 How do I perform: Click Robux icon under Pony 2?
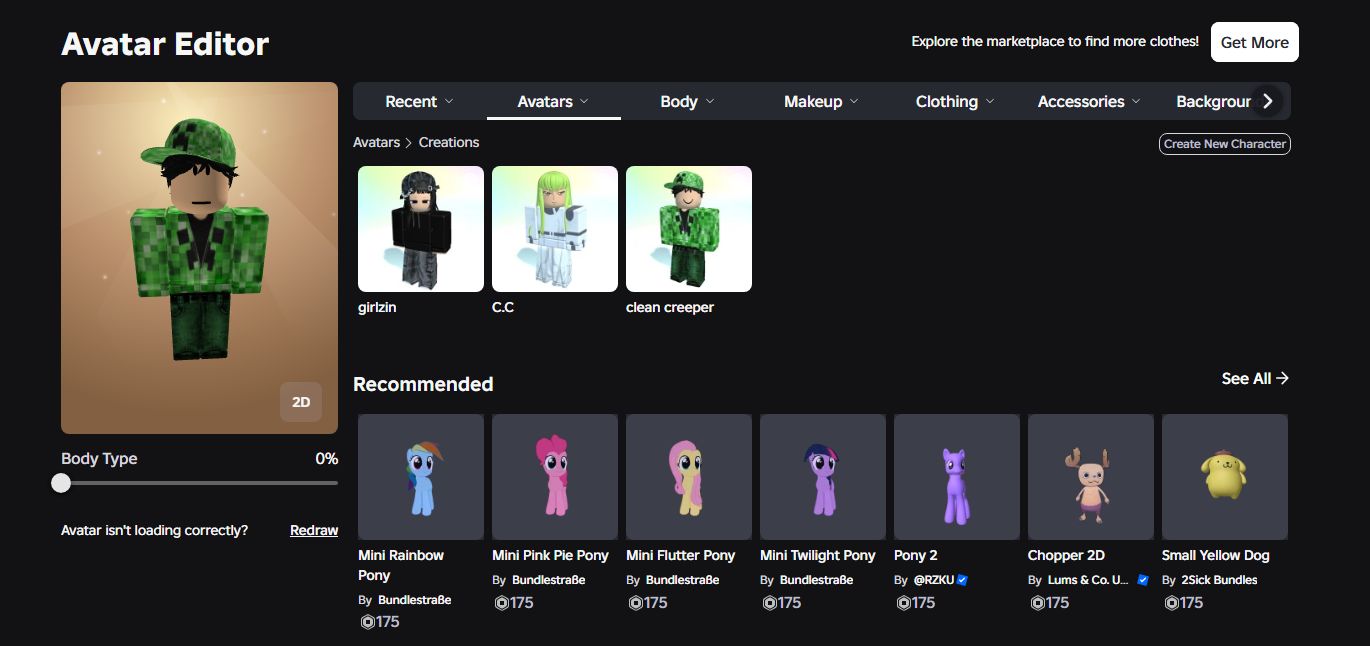click(x=903, y=603)
